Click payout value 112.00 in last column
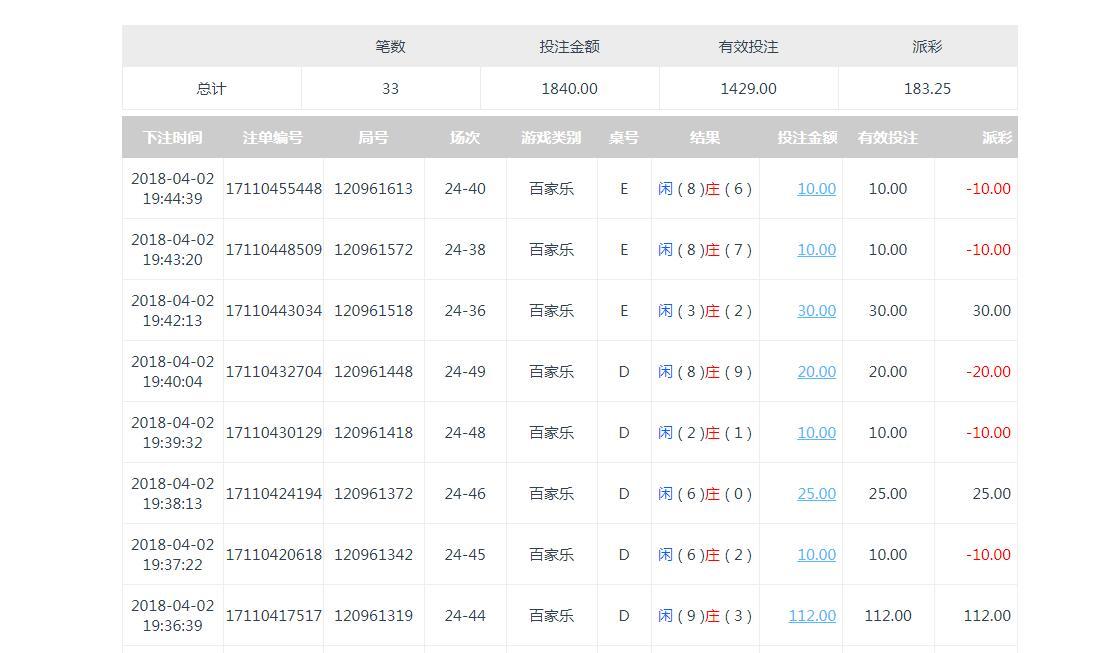Screen dimensions: 1120x653 (x=987, y=615)
